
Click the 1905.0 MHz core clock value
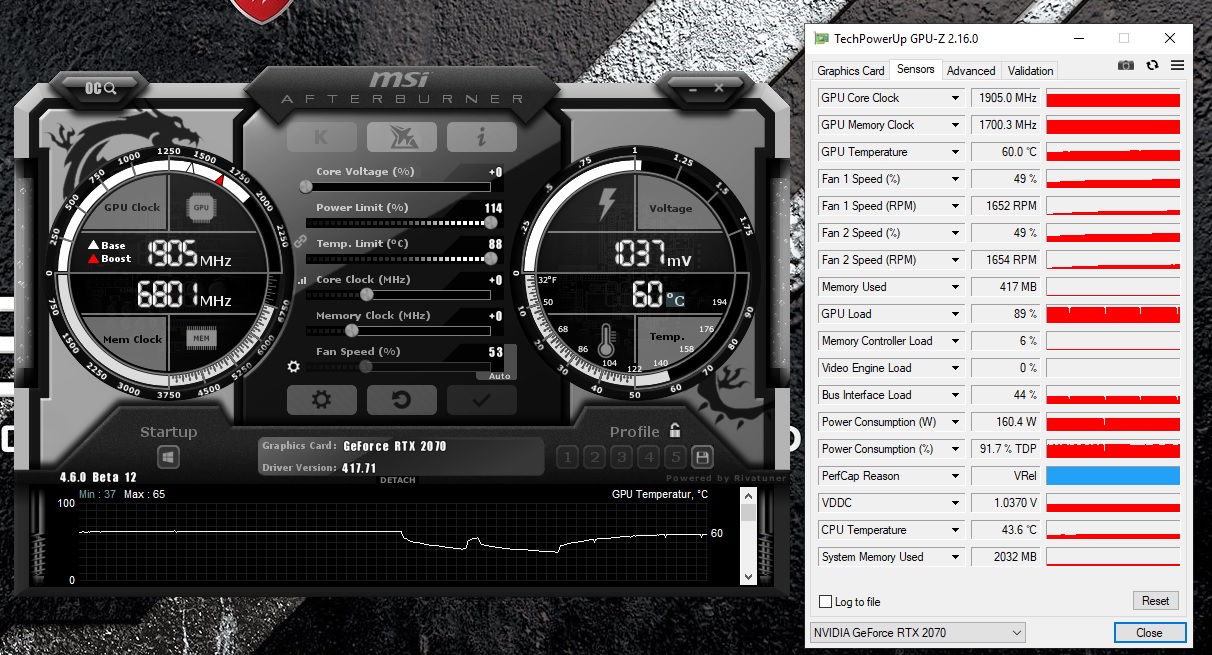coord(1006,98)
